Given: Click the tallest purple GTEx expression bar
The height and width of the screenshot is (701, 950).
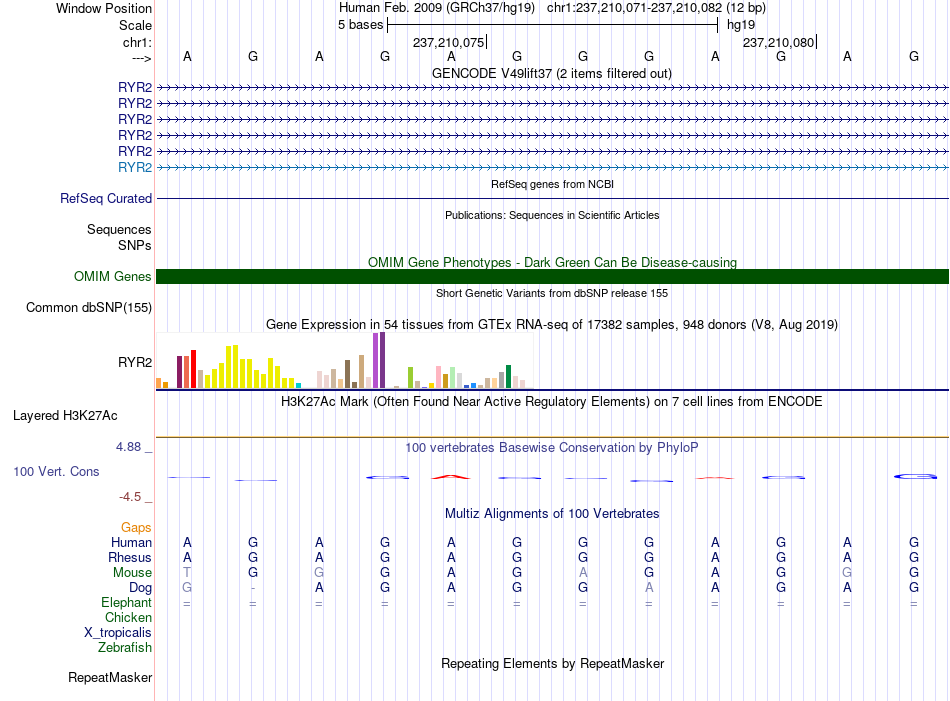Looking at the screenshot, I should point(382,360).
